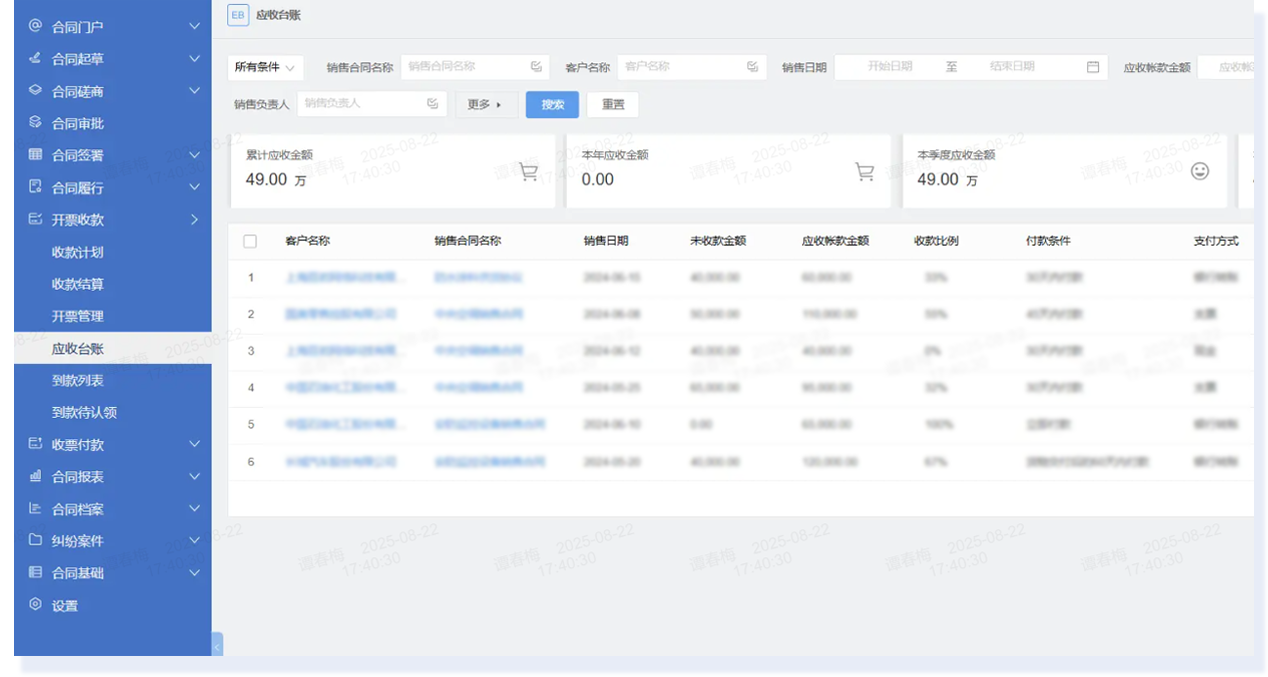1268x677 pixels.
Task: Open the 所有条件 dropdown
Action: (x=266, y=67)
